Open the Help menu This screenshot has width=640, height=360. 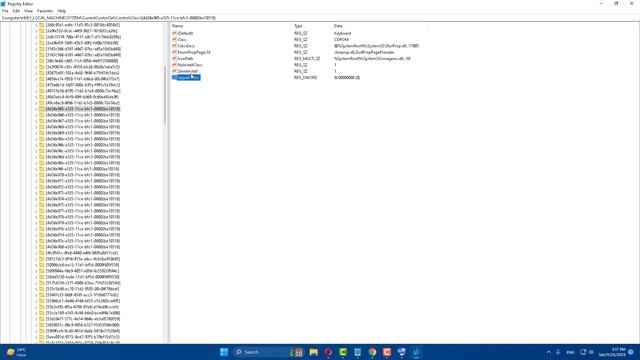pyautogui.click(x=62, y=11)
